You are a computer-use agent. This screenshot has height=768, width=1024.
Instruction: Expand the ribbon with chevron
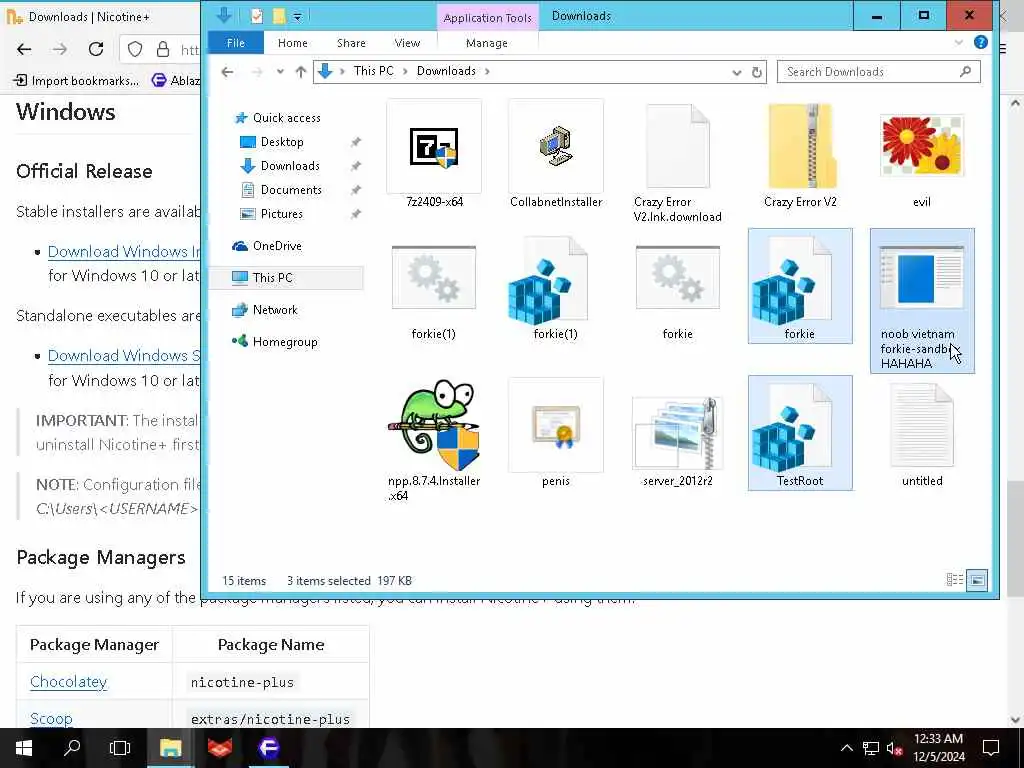959,43
